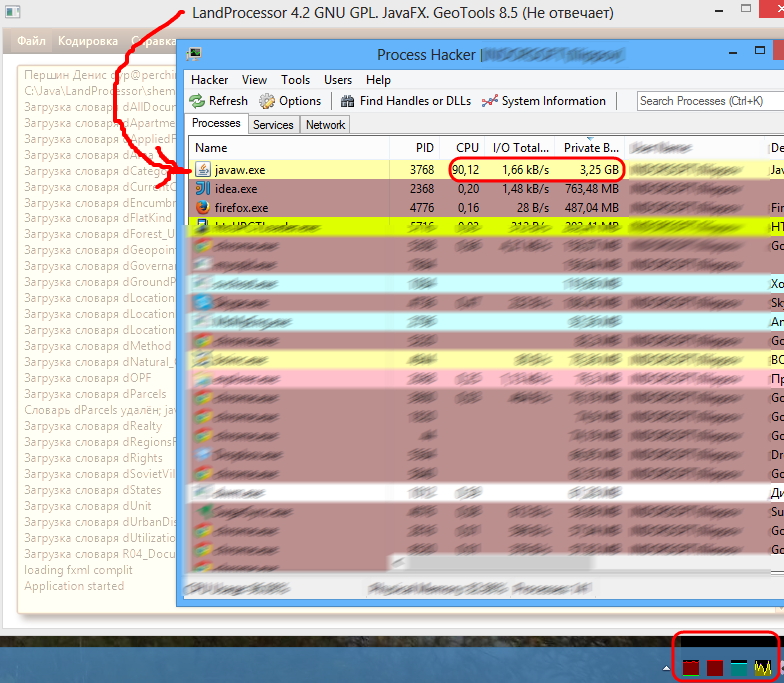Click javaw.exe CPU value 90,12
Image resolution: width=784 pixels, height=683 pixels.
pos(466,170)
